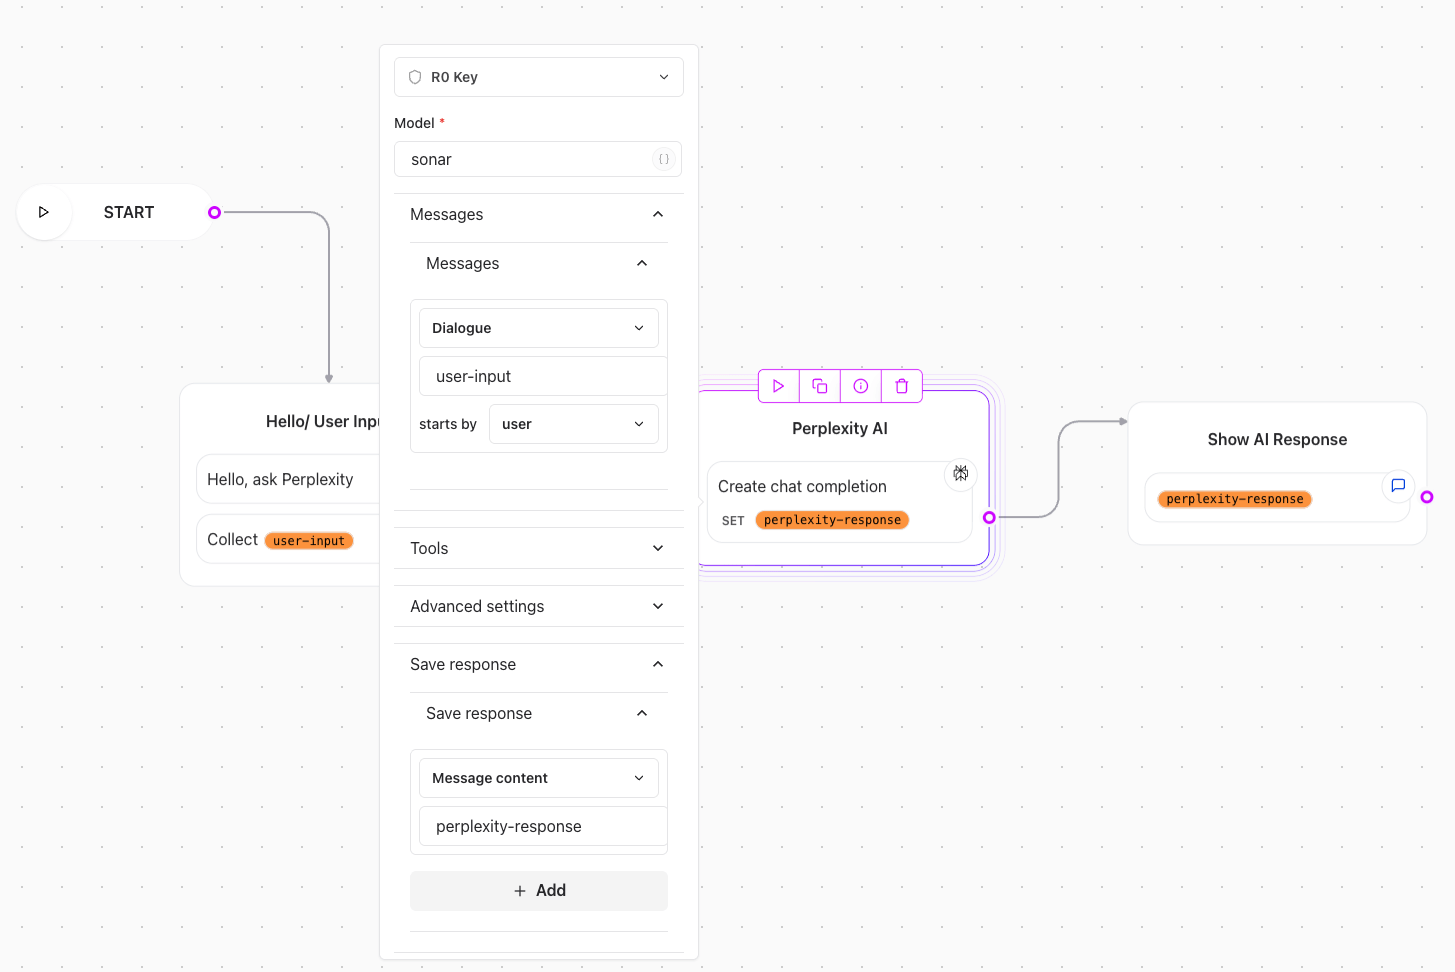Click the Hello, ask Perplexity message bubble
This screenshot has height=972, width=1455.
[x=288, y=479]
